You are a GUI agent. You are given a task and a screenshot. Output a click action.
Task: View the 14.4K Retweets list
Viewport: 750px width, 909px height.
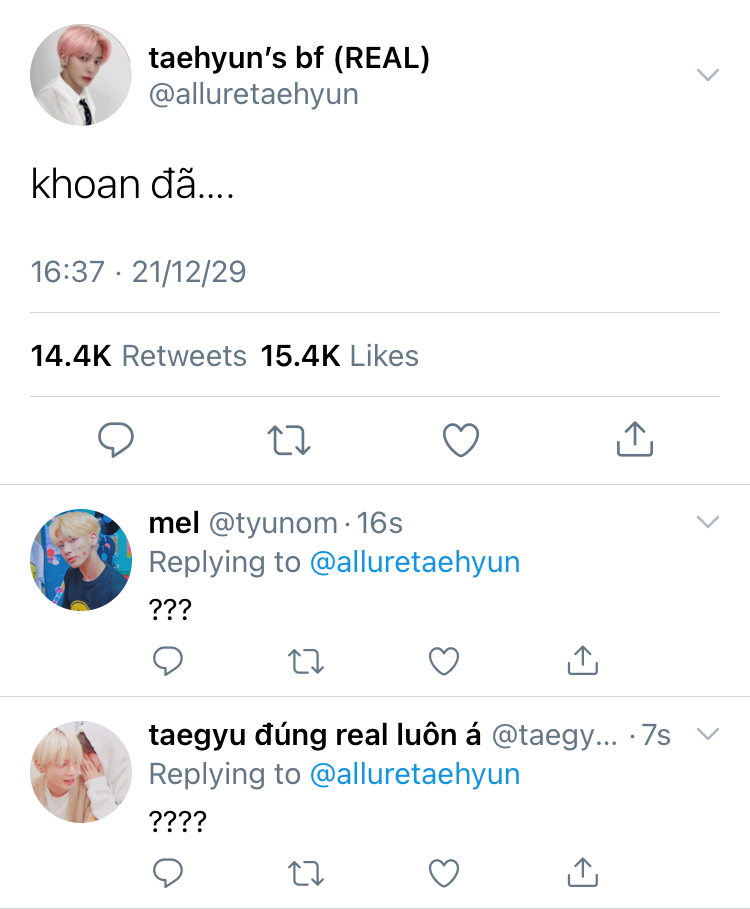[x=138, y=356]
